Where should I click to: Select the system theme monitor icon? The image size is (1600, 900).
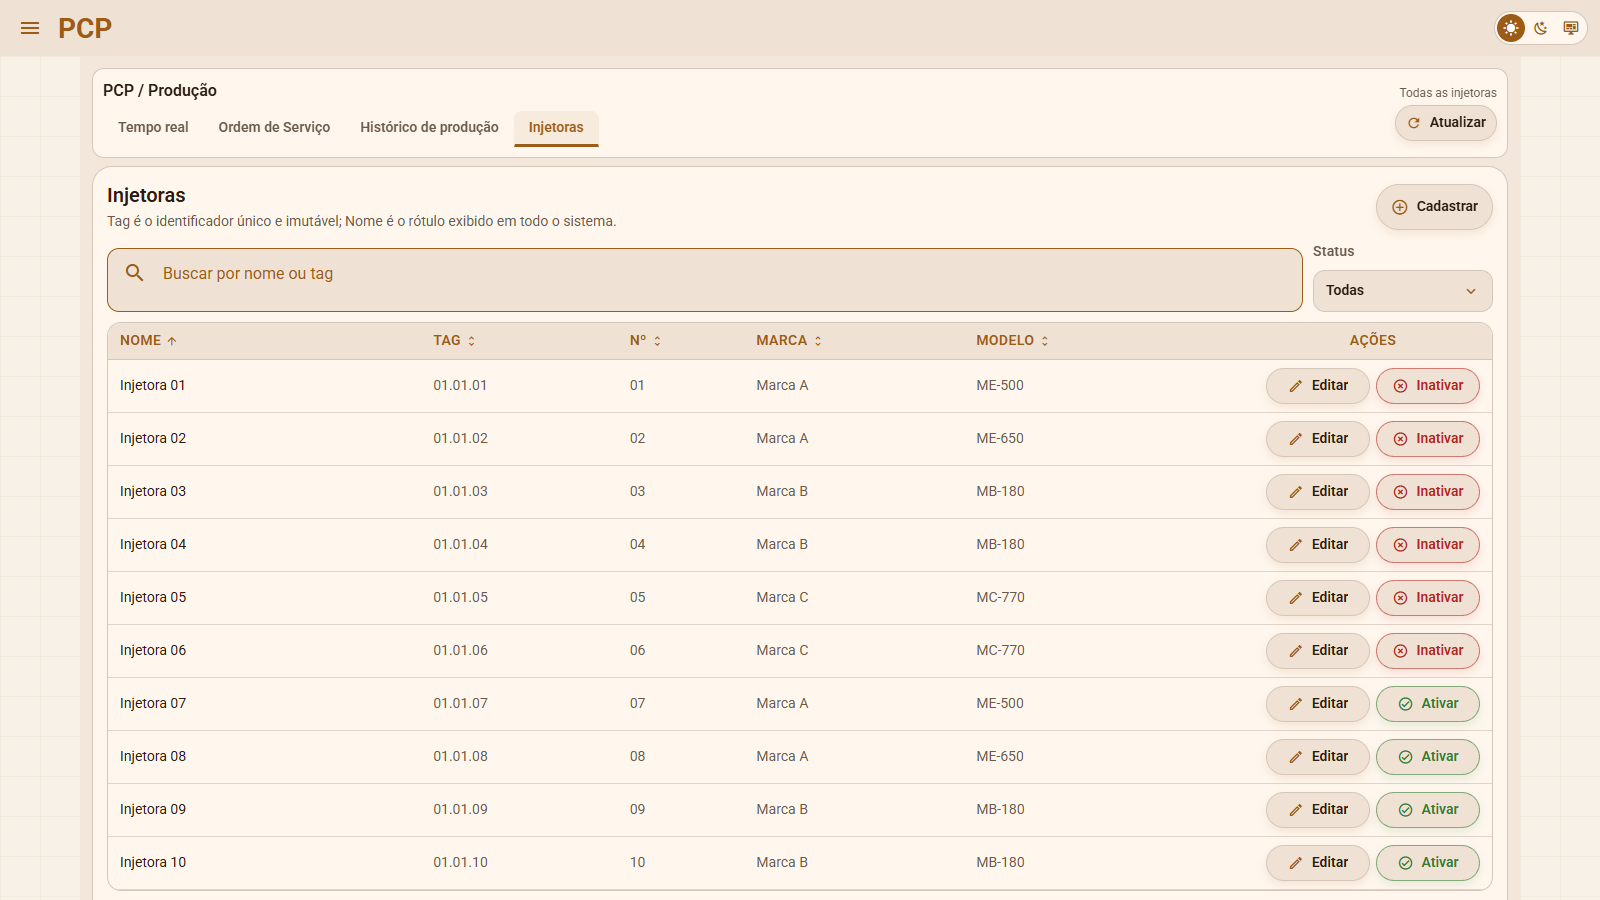click(x=1571, y=28)
